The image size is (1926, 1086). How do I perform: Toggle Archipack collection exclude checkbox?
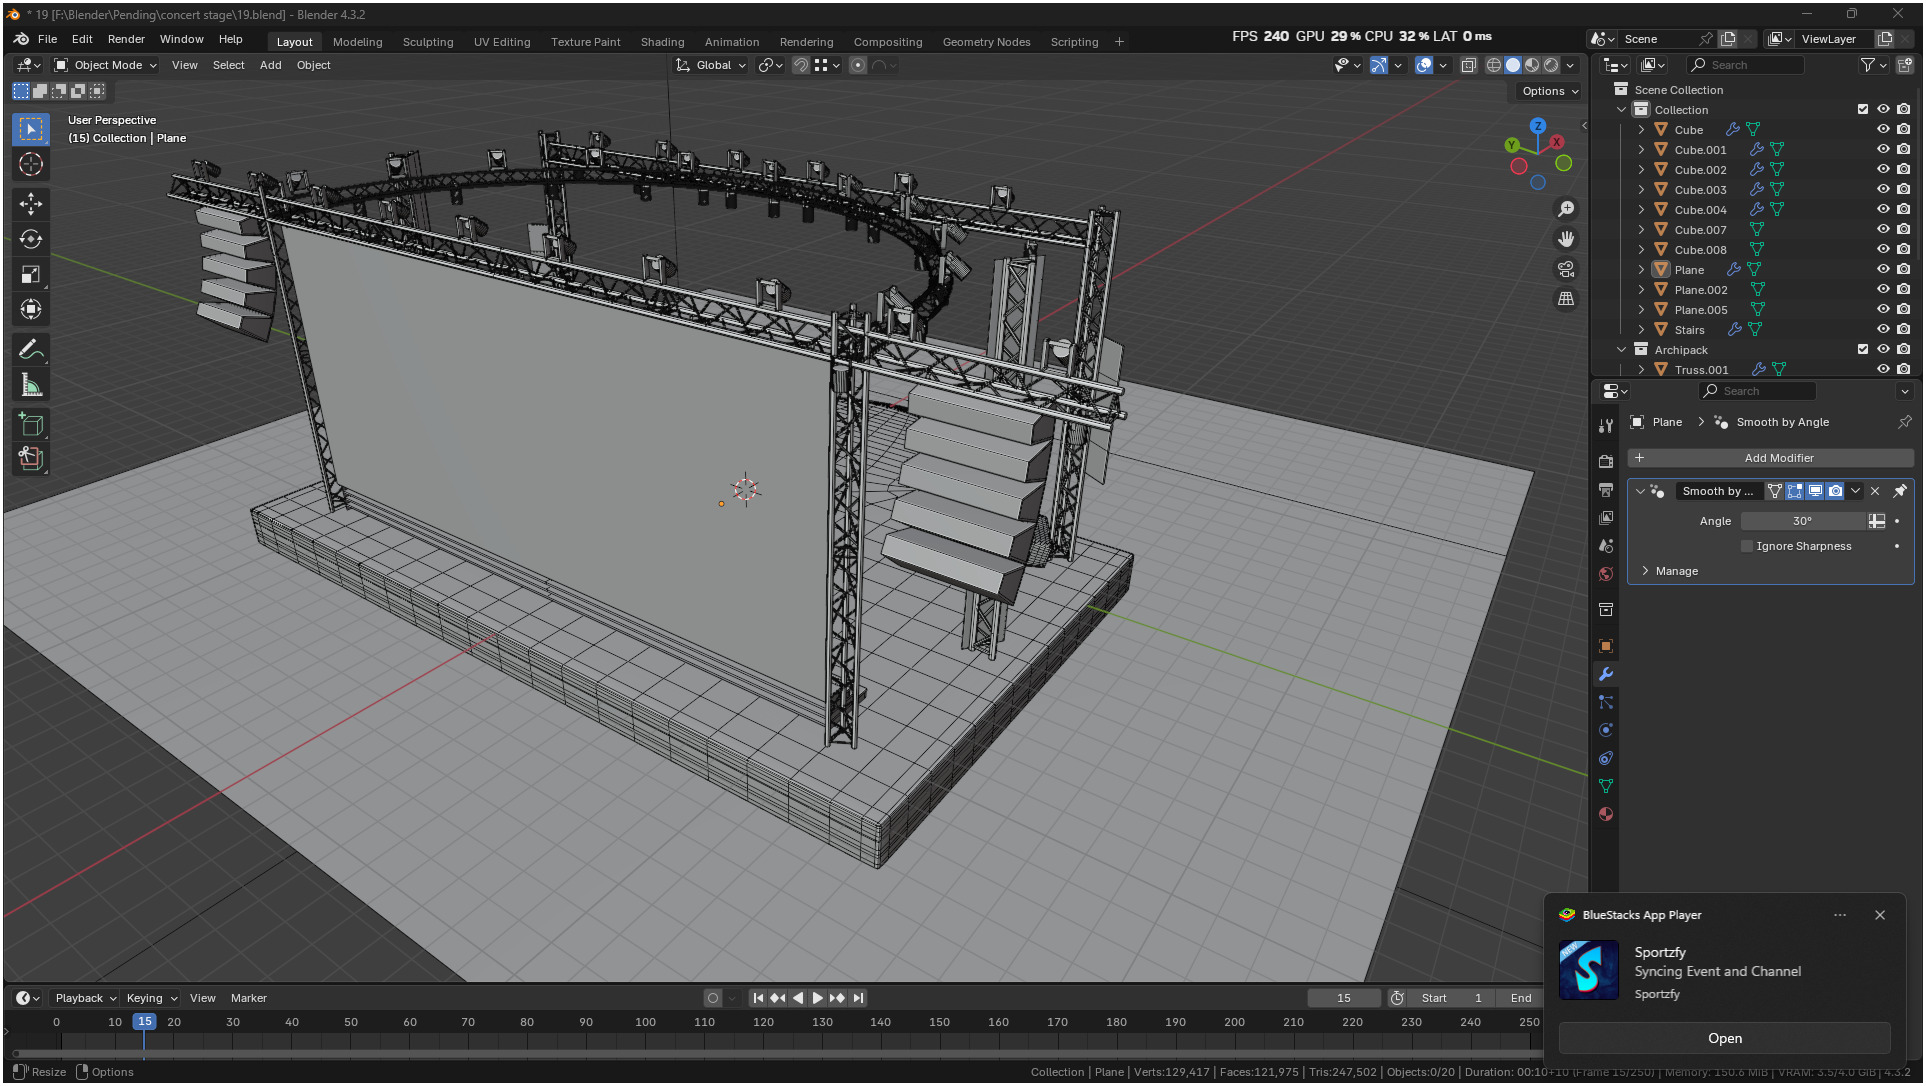[x=1862, y=350]
